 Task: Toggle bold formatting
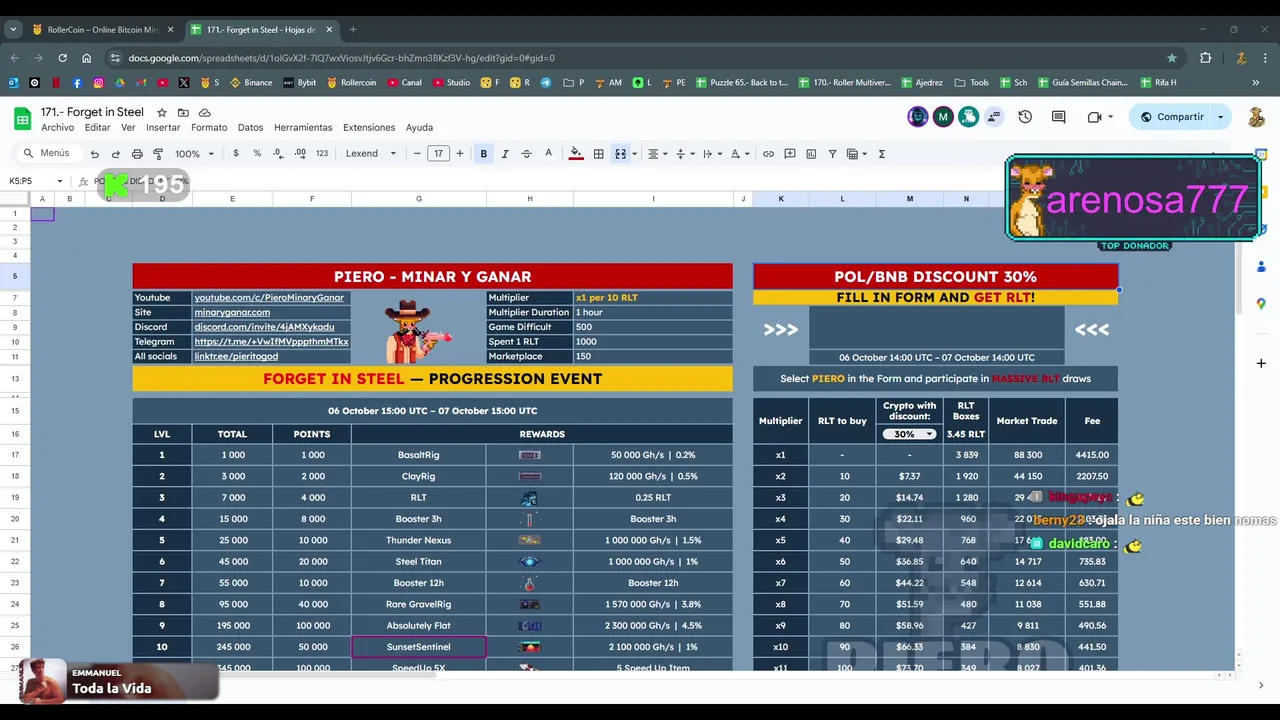pyautogui.click(x=484, y=154)
